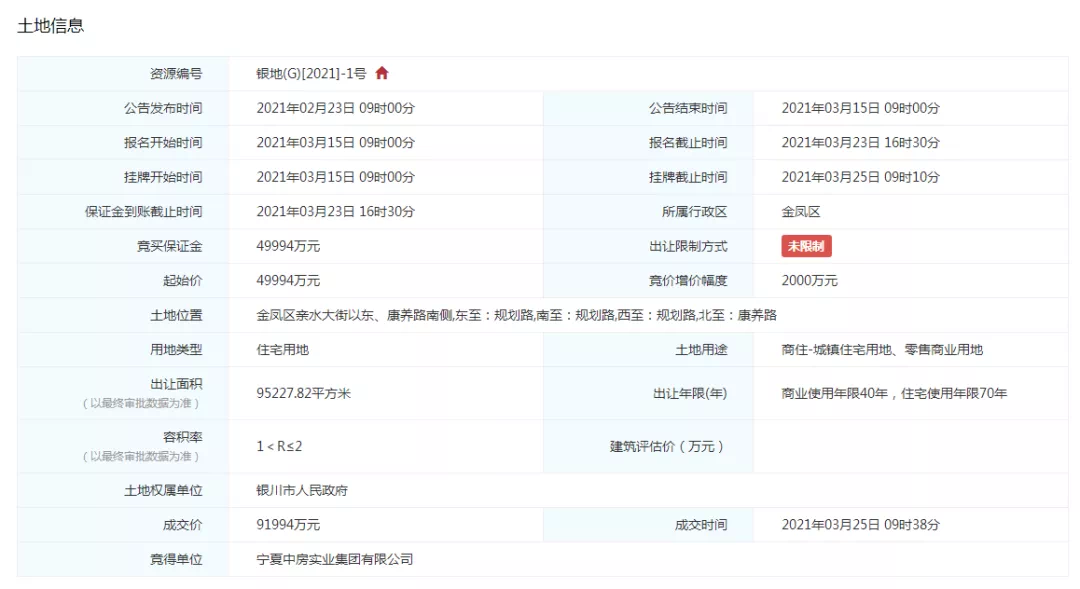
Task: Click the bid increment value 2000万元
Action: pos(809,281)
